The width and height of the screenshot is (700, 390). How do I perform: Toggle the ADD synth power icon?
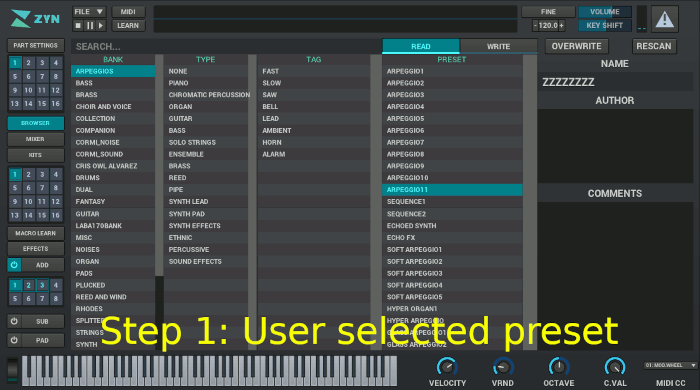pos(14,265)
